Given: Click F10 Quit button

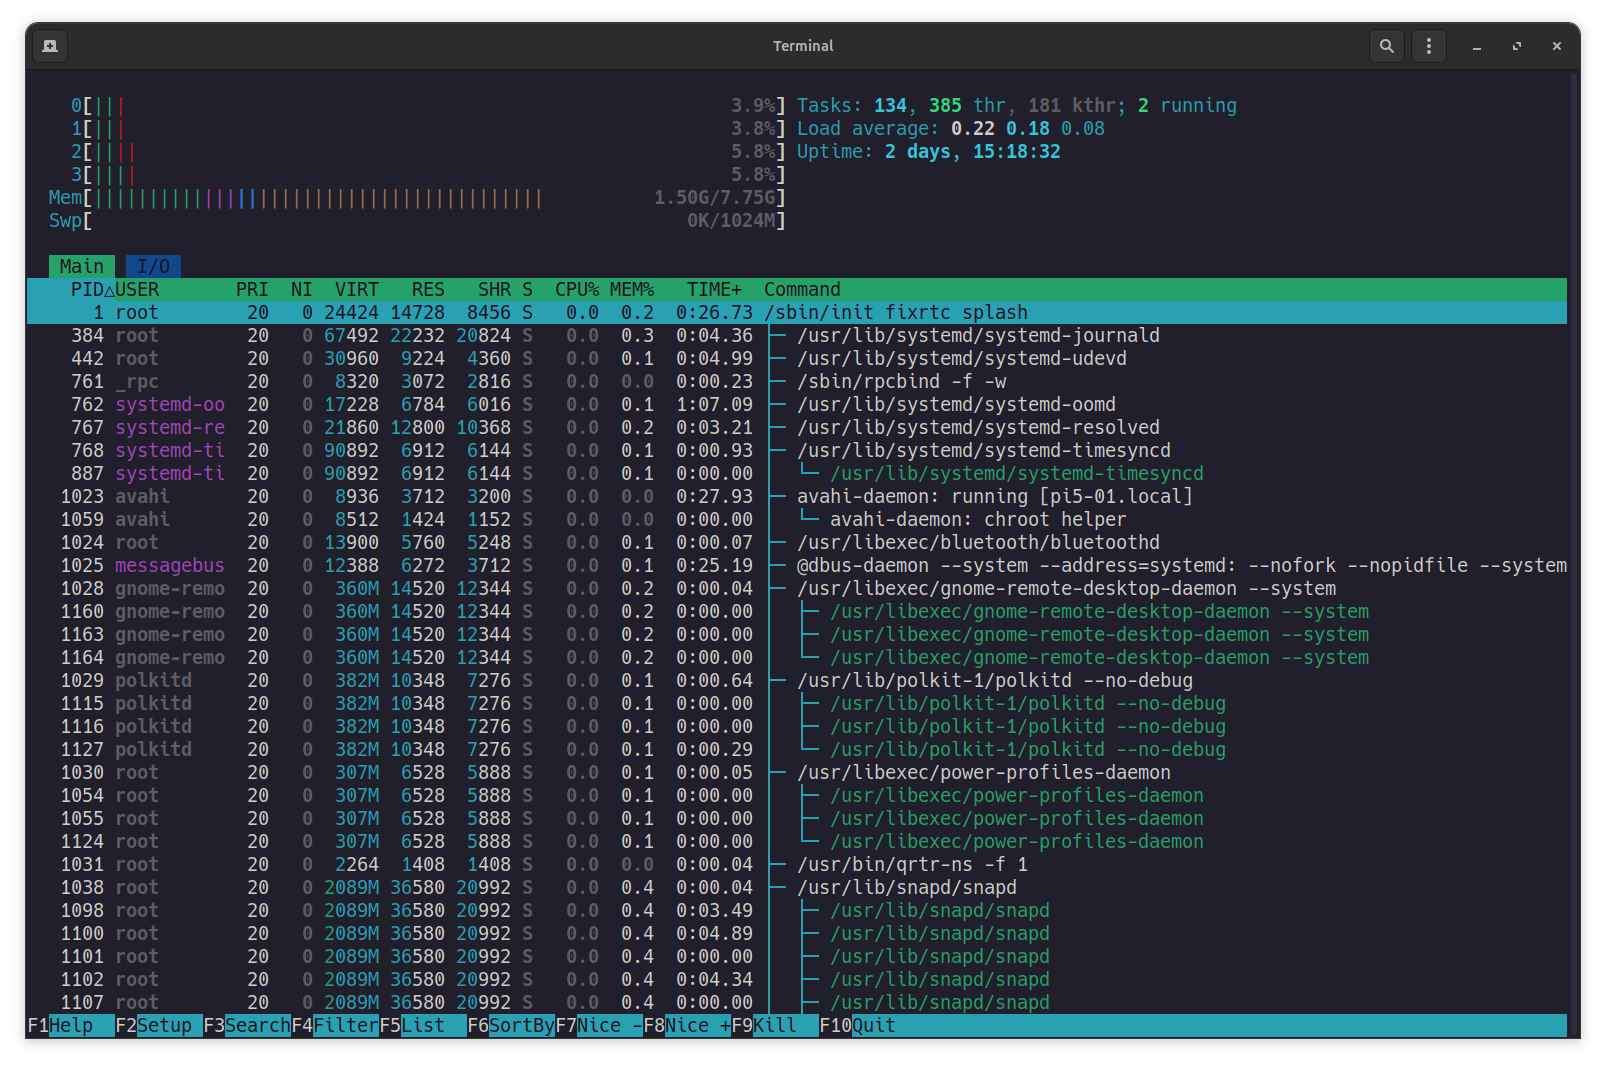Looking at the screenshot, I should pos(858,1025).
